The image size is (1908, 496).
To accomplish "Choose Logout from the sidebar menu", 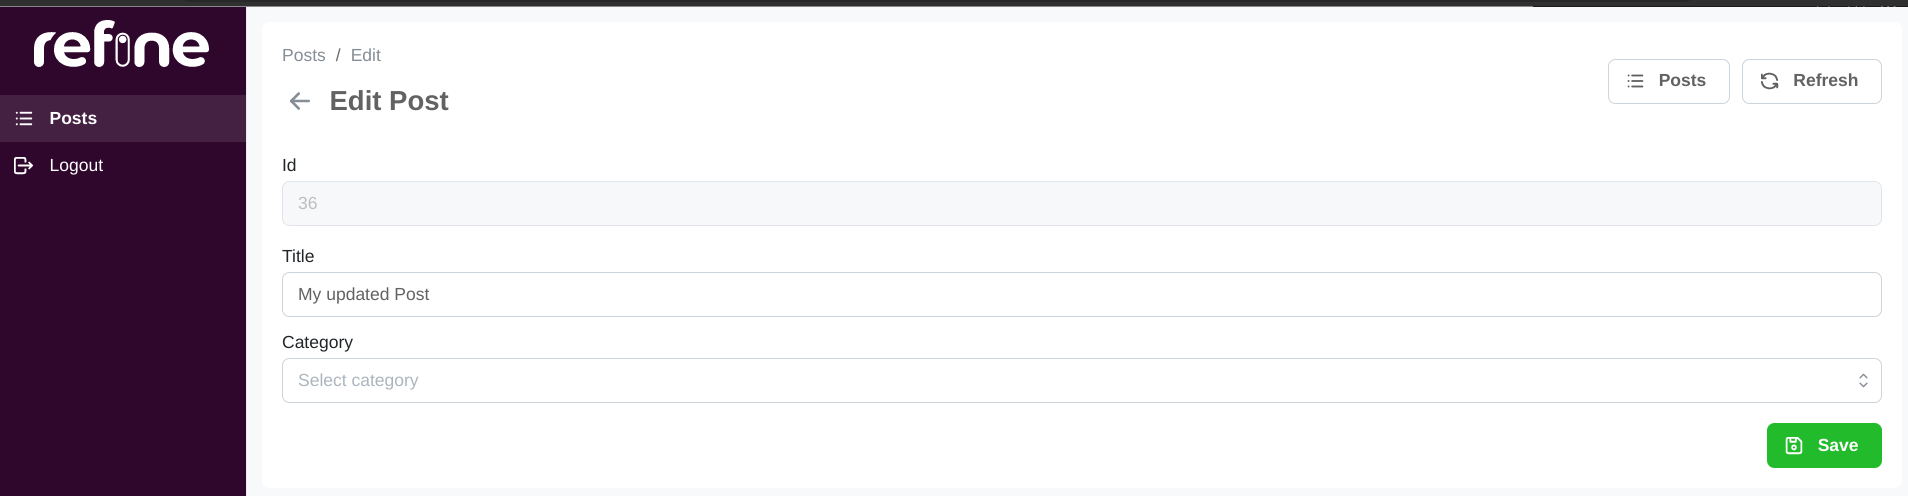I will [x=123, y=165].
